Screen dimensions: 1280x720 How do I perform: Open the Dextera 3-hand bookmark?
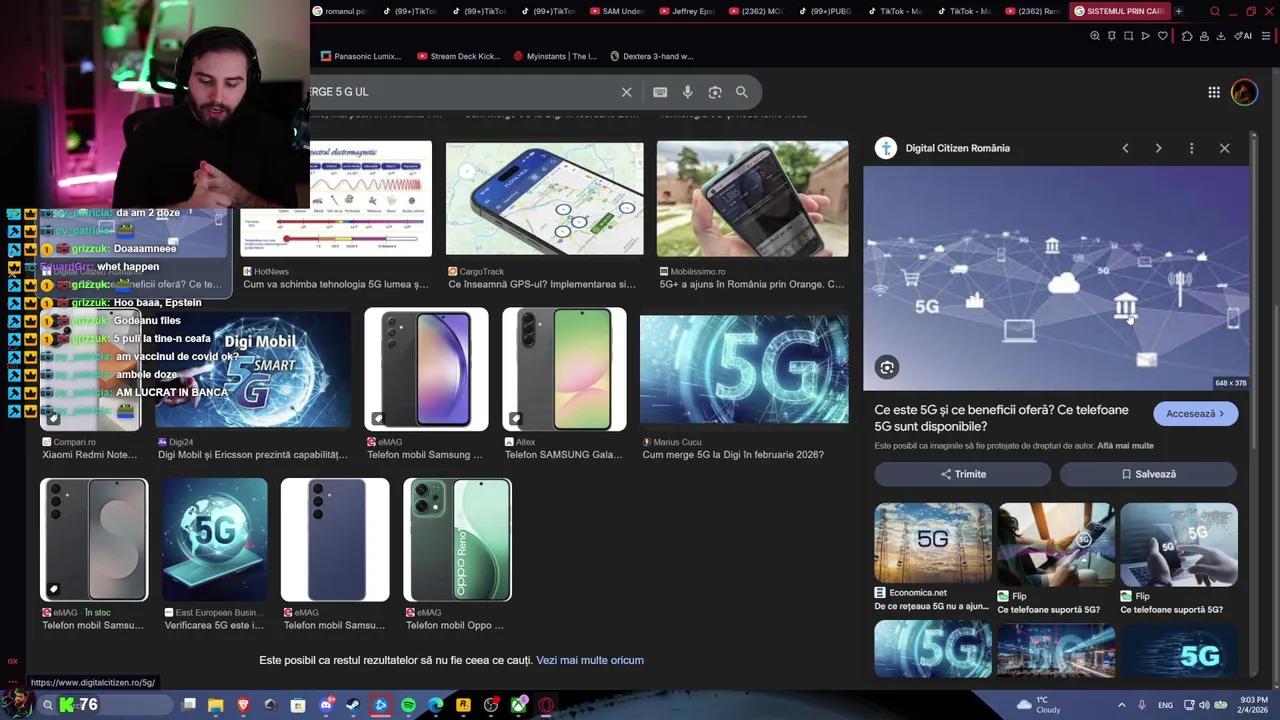651,56
